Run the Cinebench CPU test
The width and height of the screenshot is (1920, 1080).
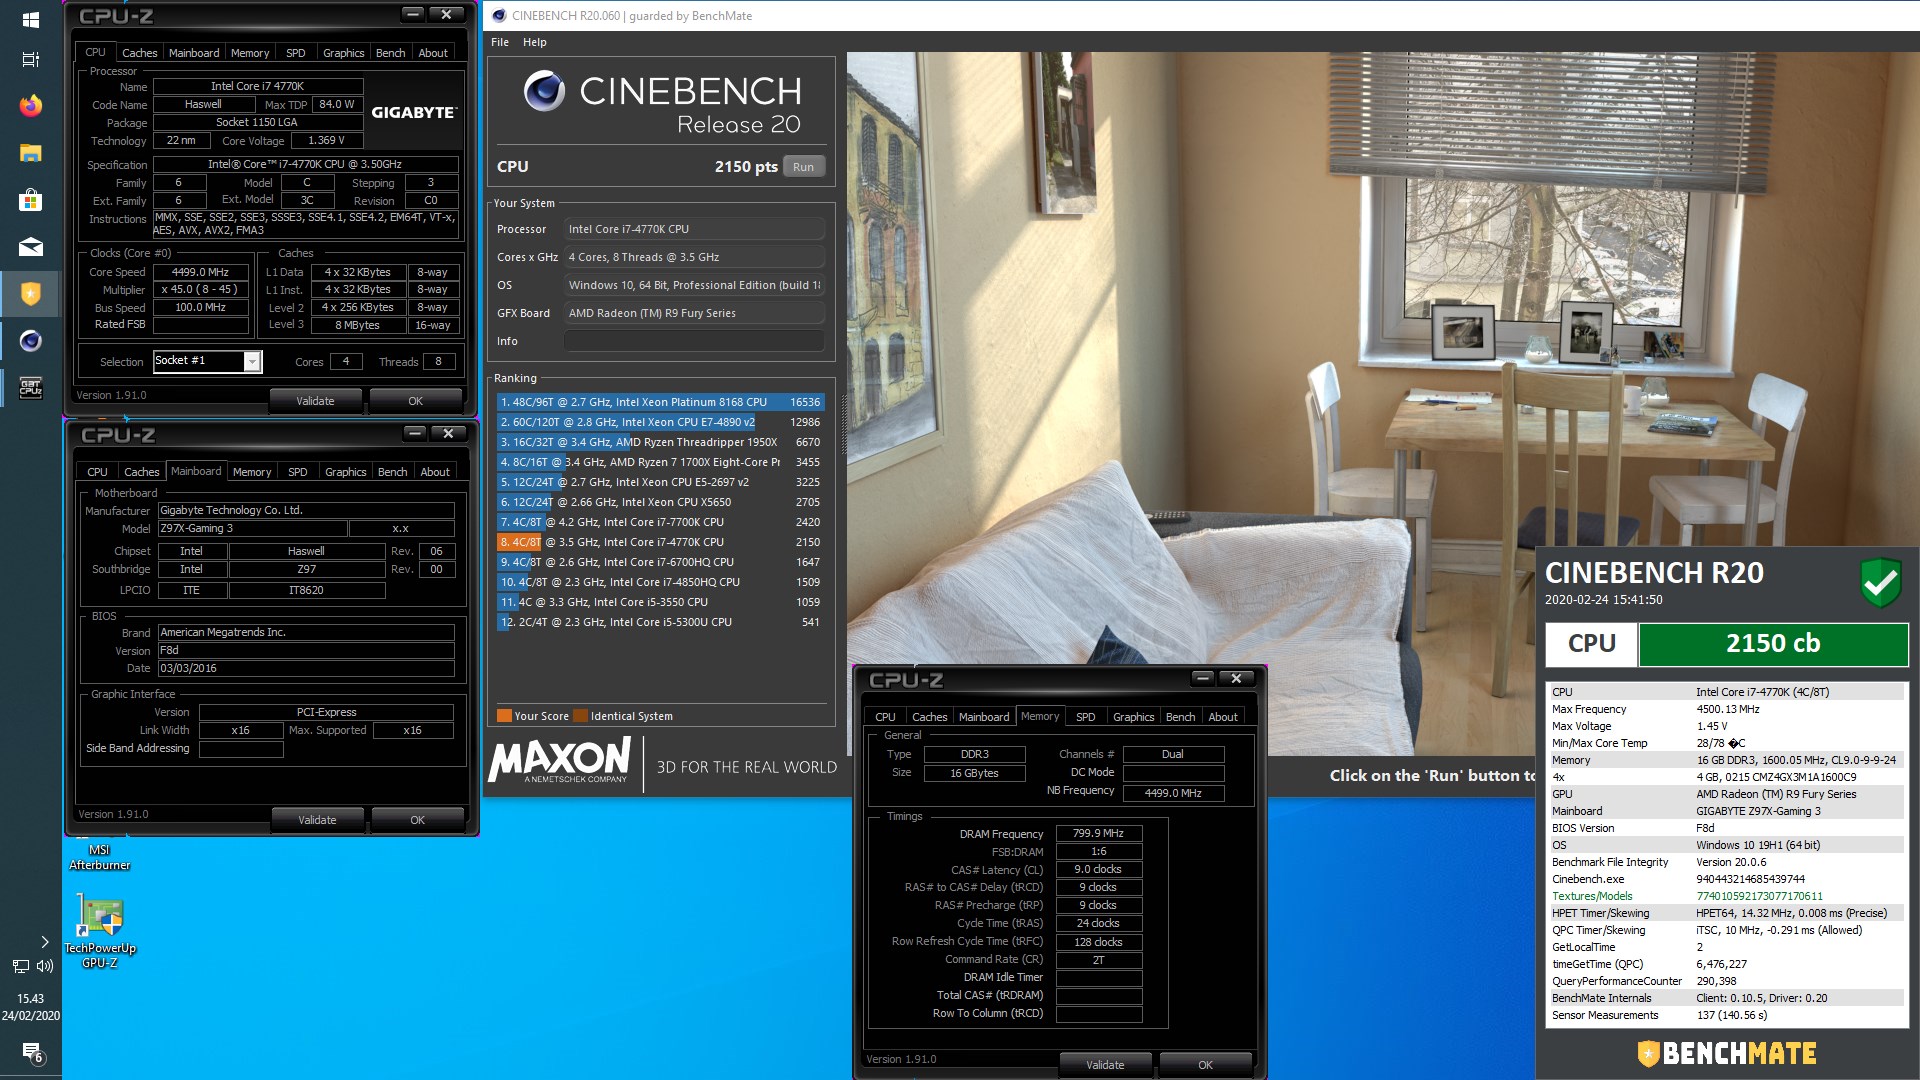coord(803,167)
